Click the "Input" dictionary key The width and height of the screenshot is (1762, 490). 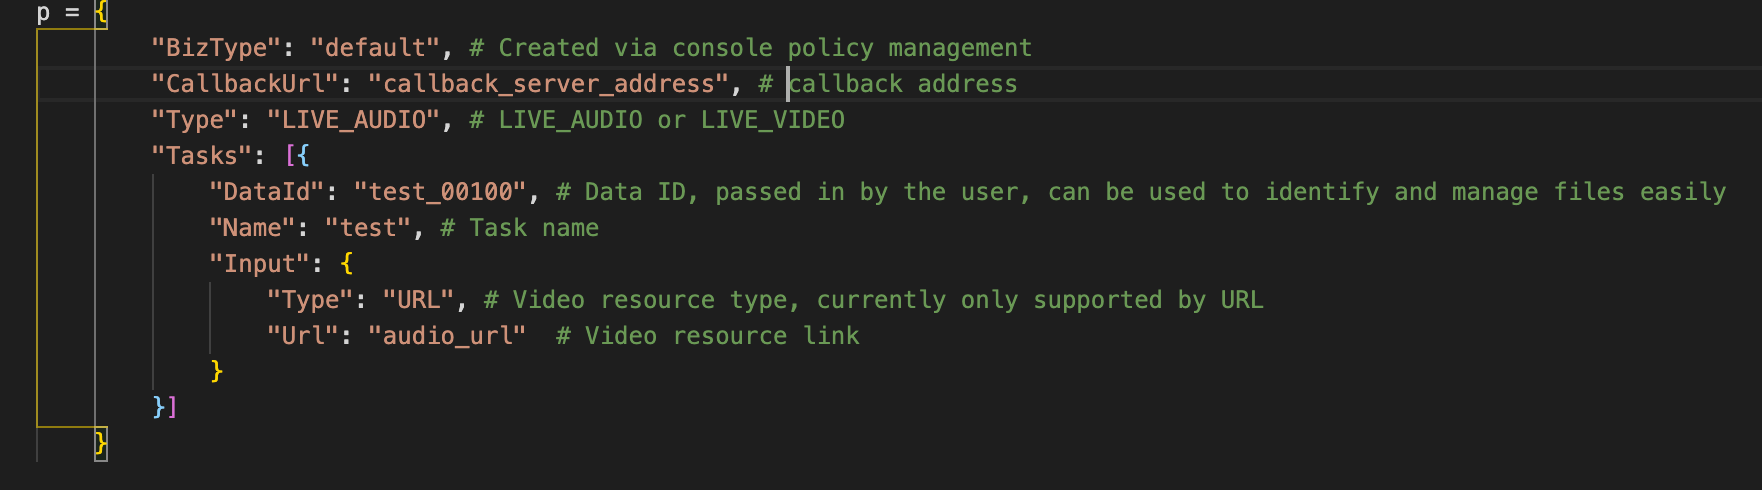pyautogui.click(x=260, y=264)
